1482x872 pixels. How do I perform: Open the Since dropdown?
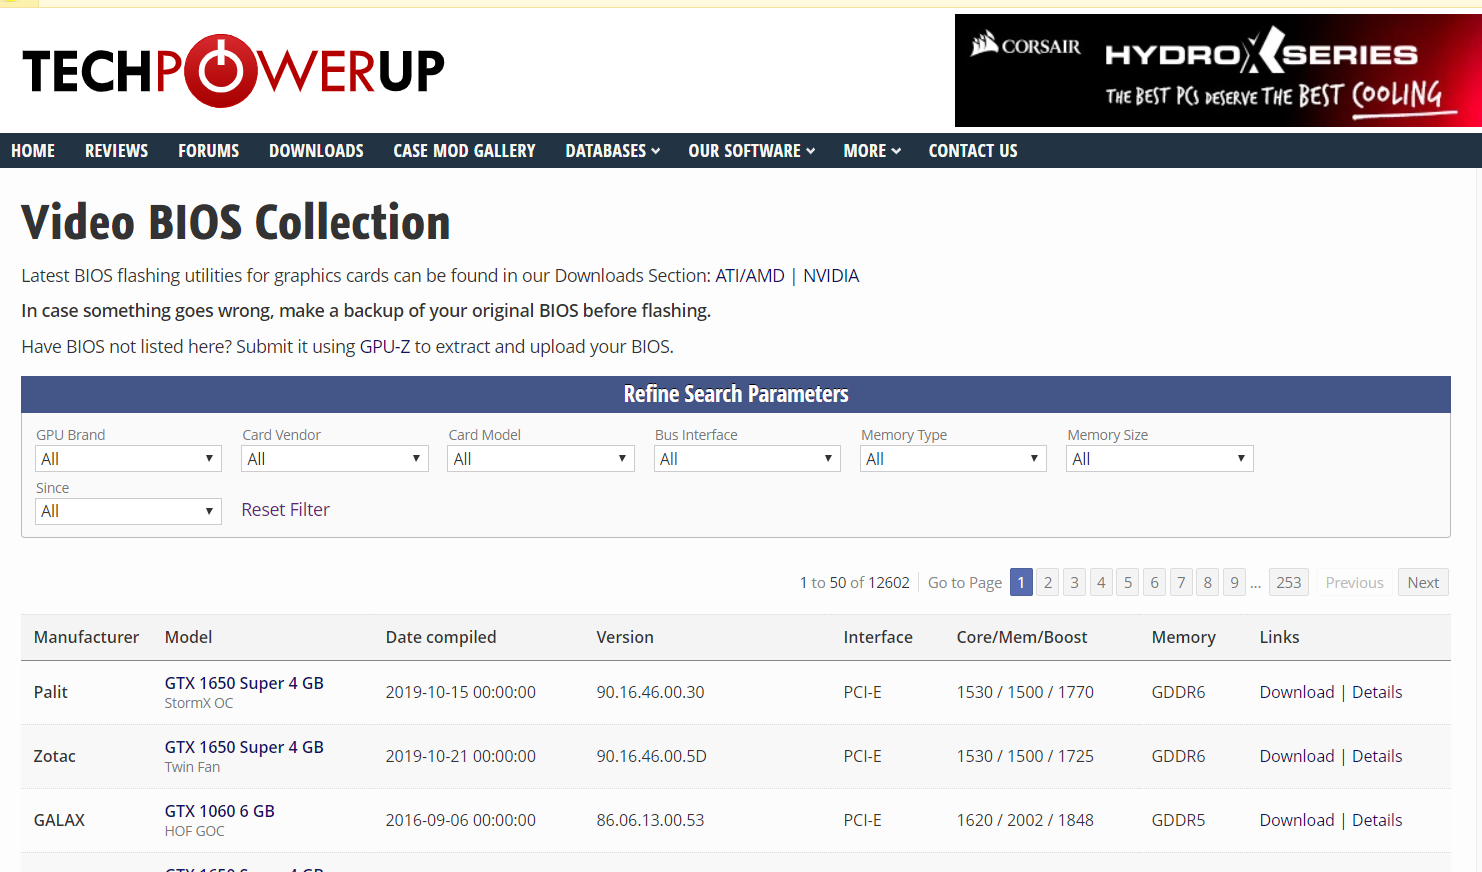128,511
